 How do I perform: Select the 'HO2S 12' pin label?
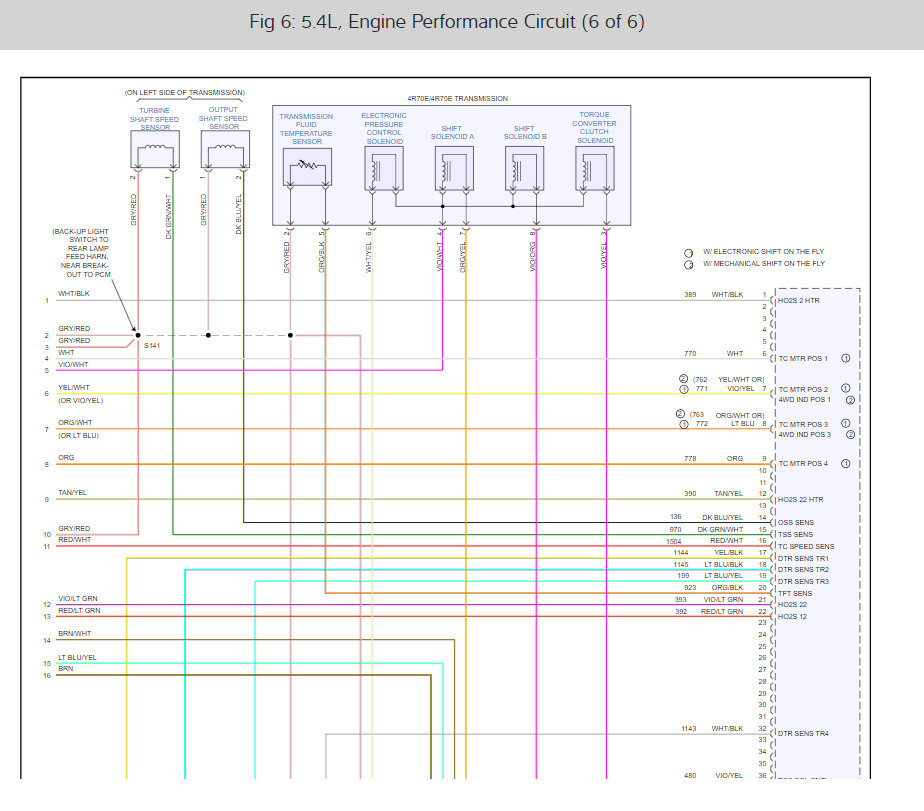[x=793, y=617]
